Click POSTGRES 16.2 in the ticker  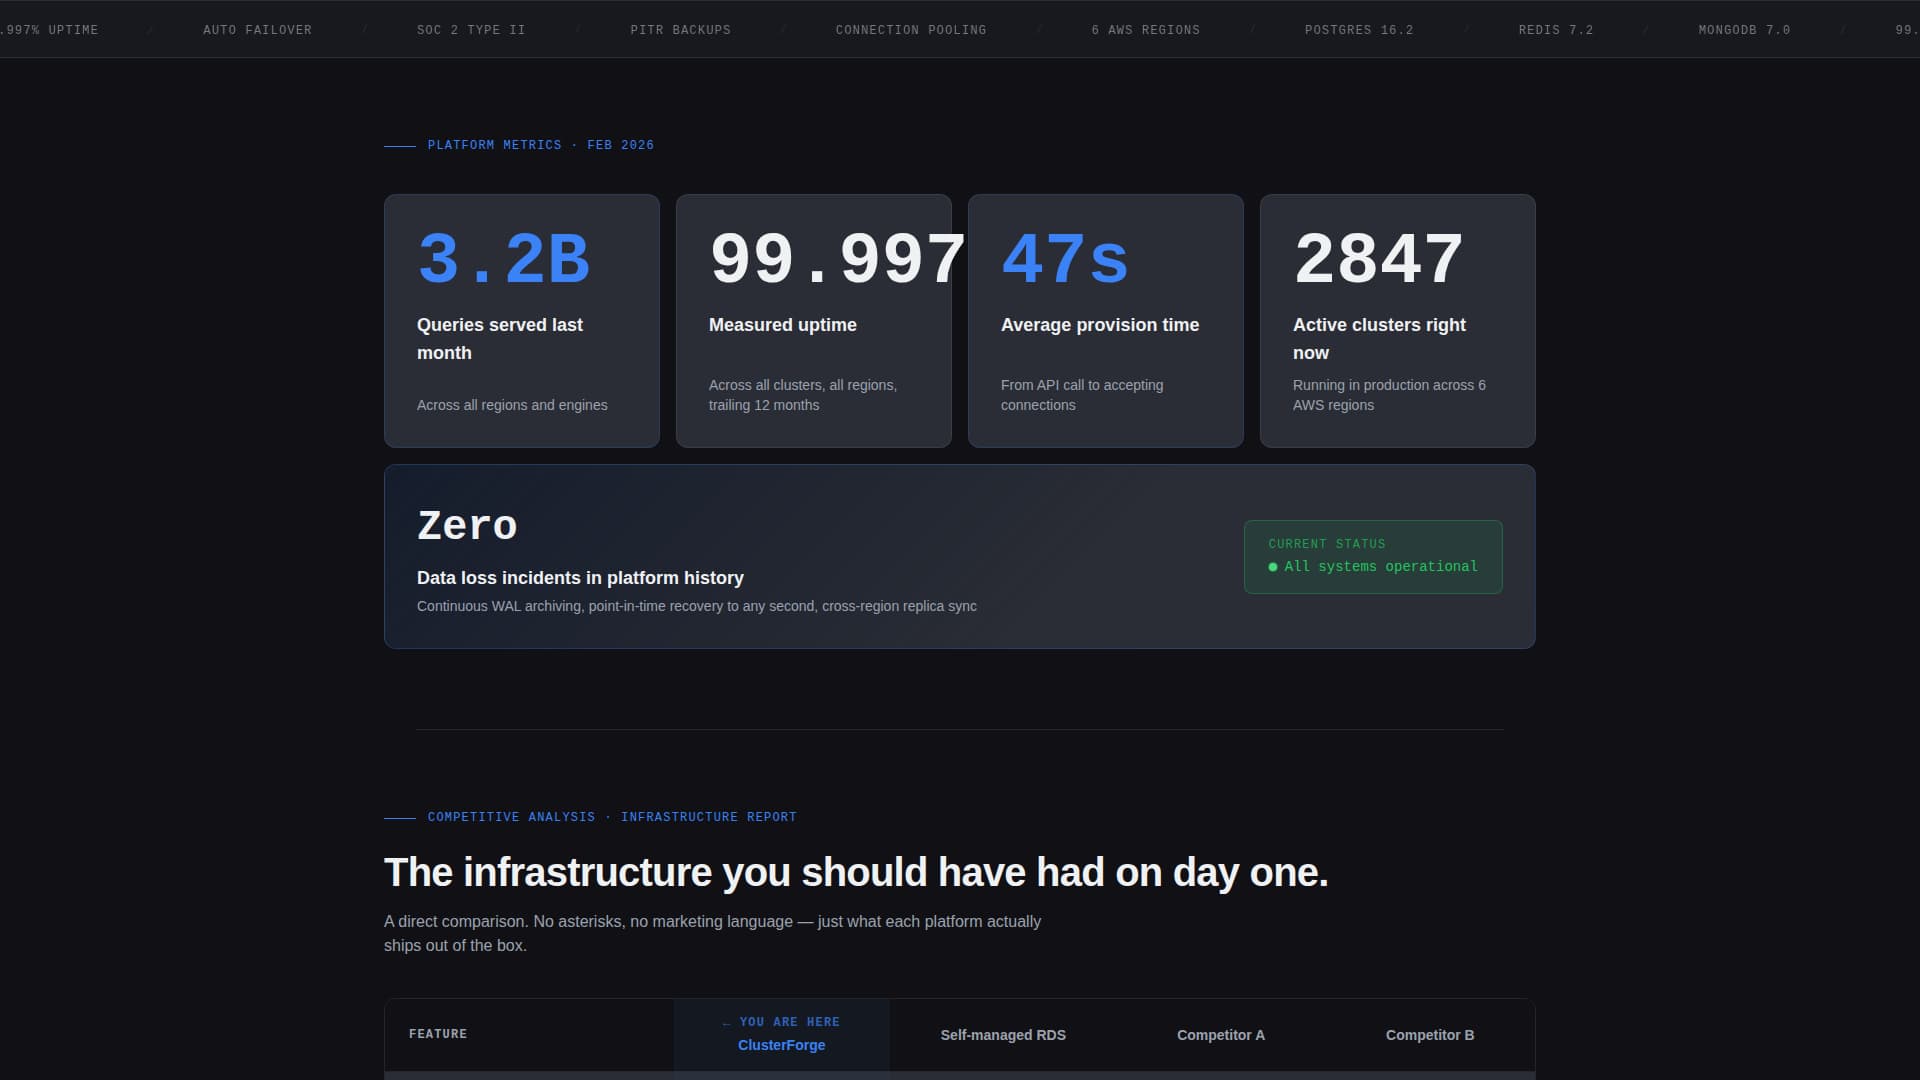(x=1359, y=30)
